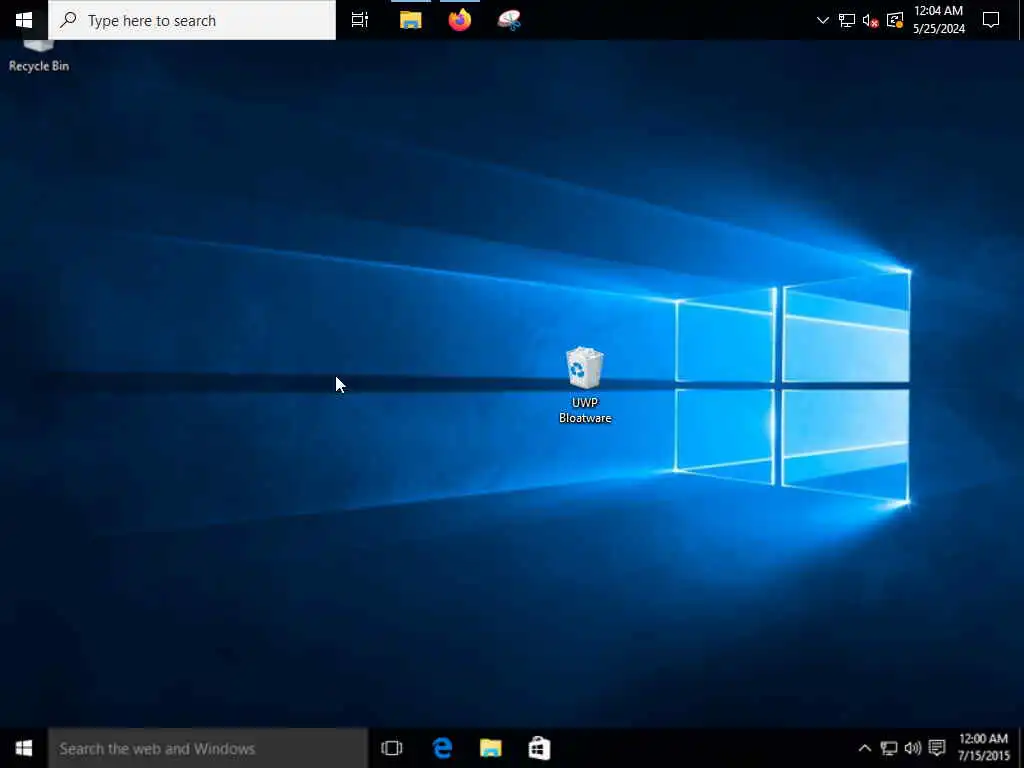This screenshot has height=768, width=1024.
Task: Click 'Search the web and Windows' box
Action: coord(208,748)
